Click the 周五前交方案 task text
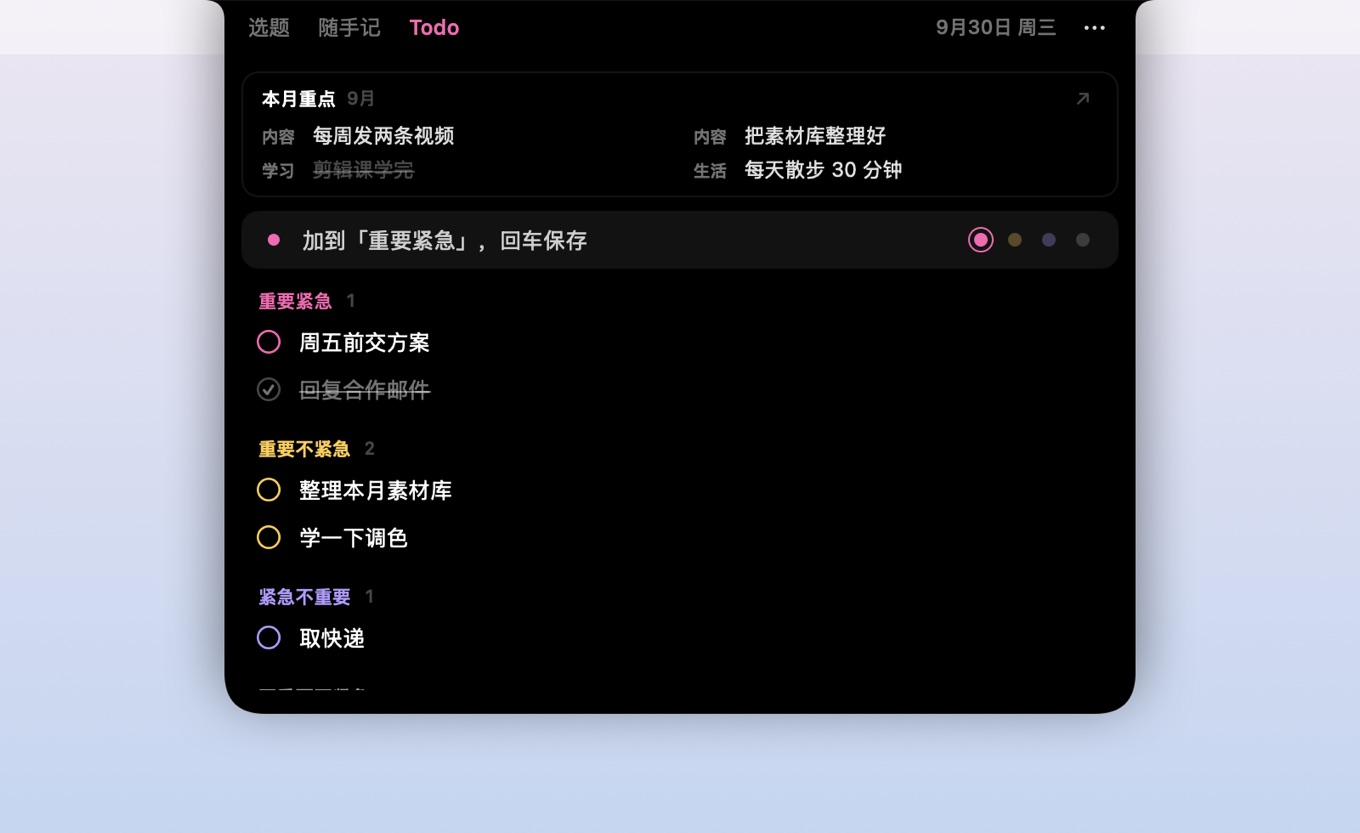The image size is (1360, 833). click(x=365, y=343)
